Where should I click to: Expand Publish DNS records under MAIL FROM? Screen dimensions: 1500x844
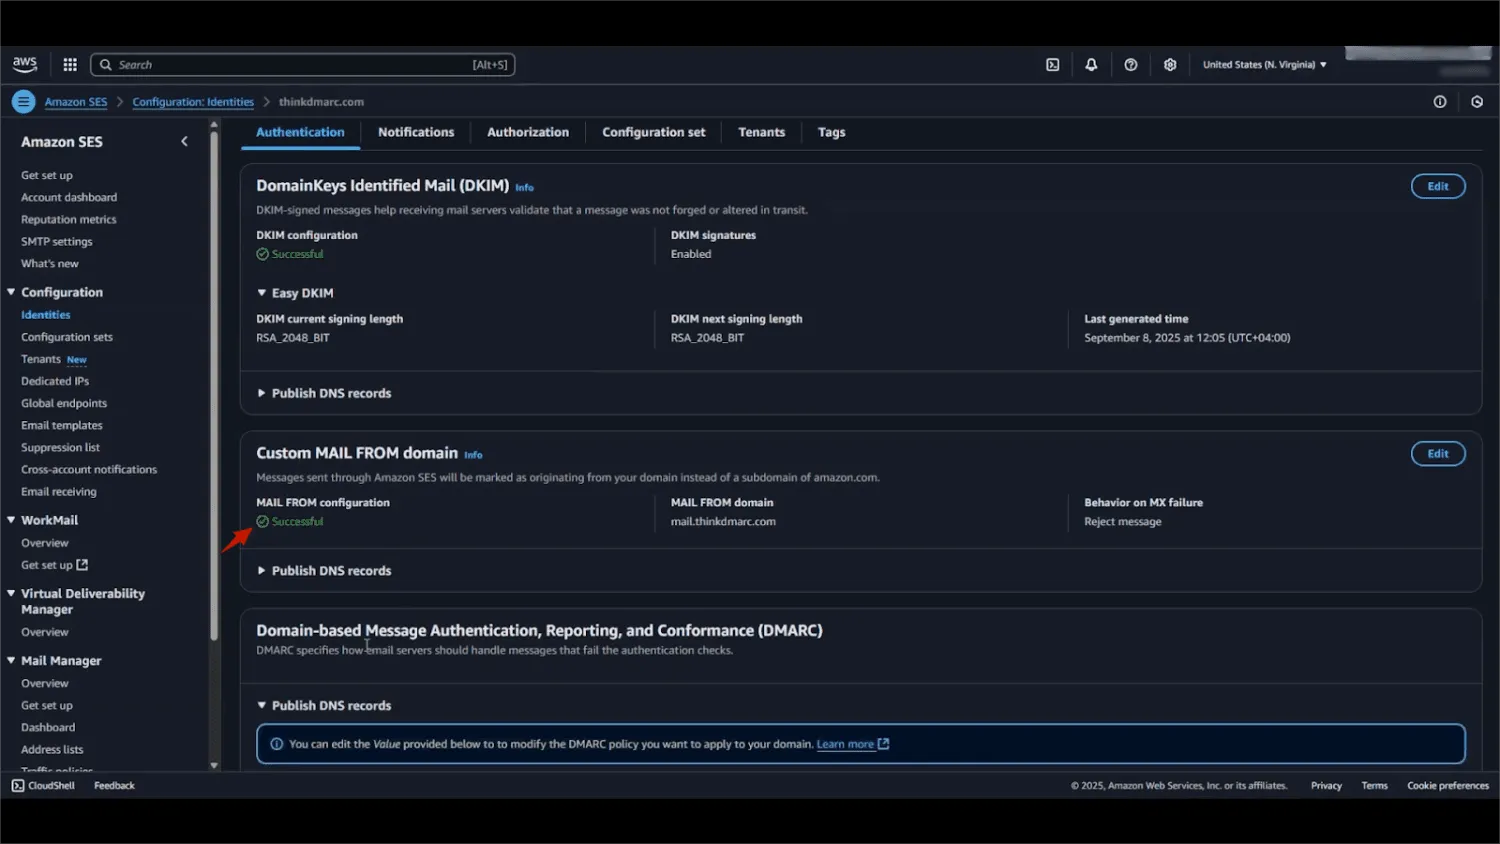coord(324,571)
